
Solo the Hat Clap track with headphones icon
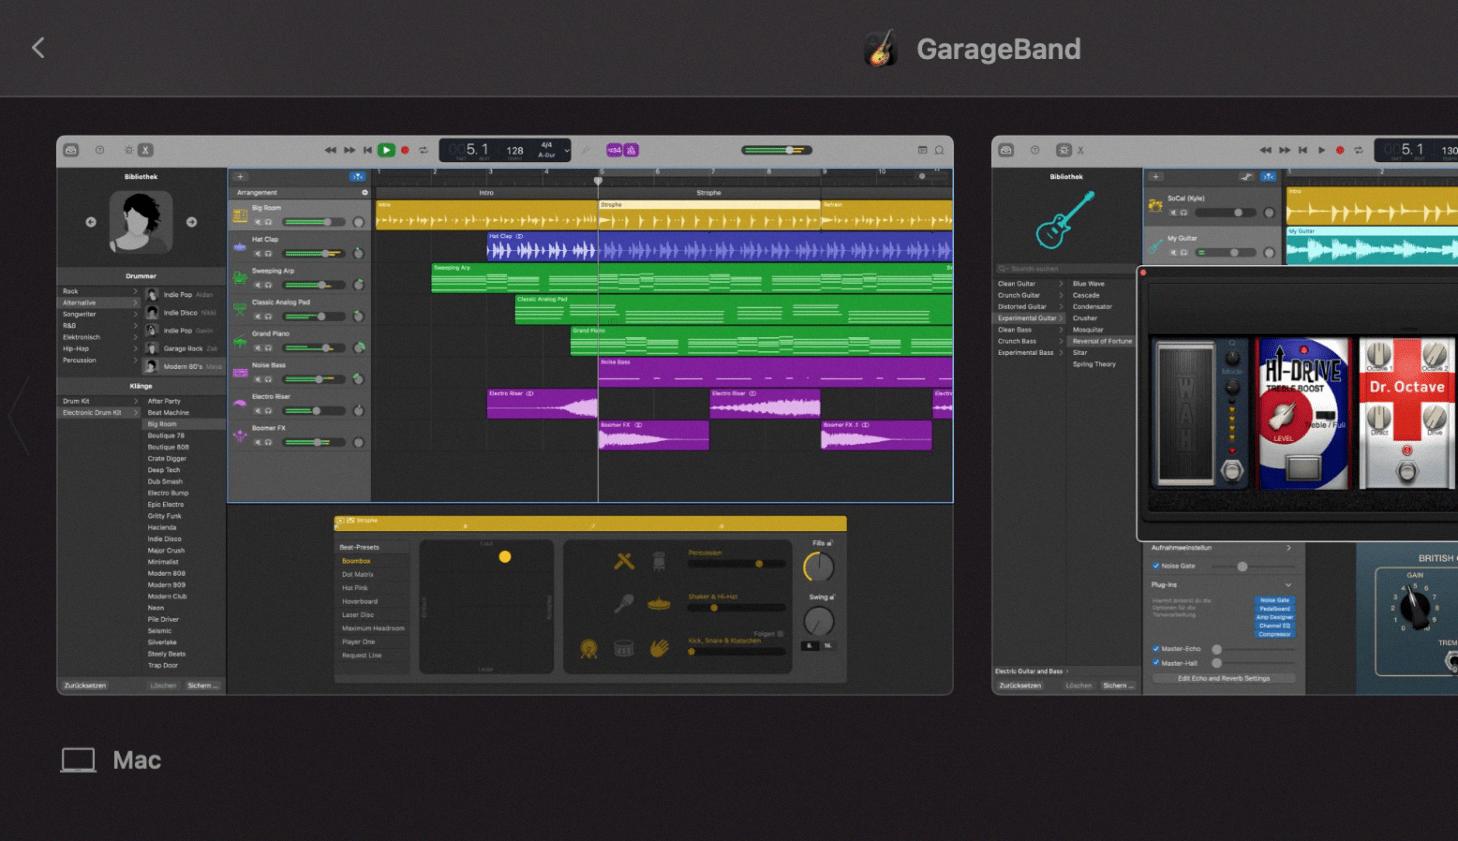[268, 253]
